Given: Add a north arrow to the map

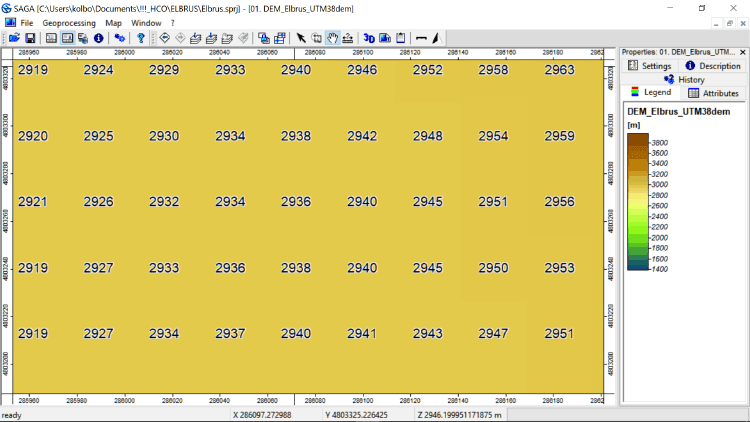Looking at the screenshot, I should (x=436, y=38).
